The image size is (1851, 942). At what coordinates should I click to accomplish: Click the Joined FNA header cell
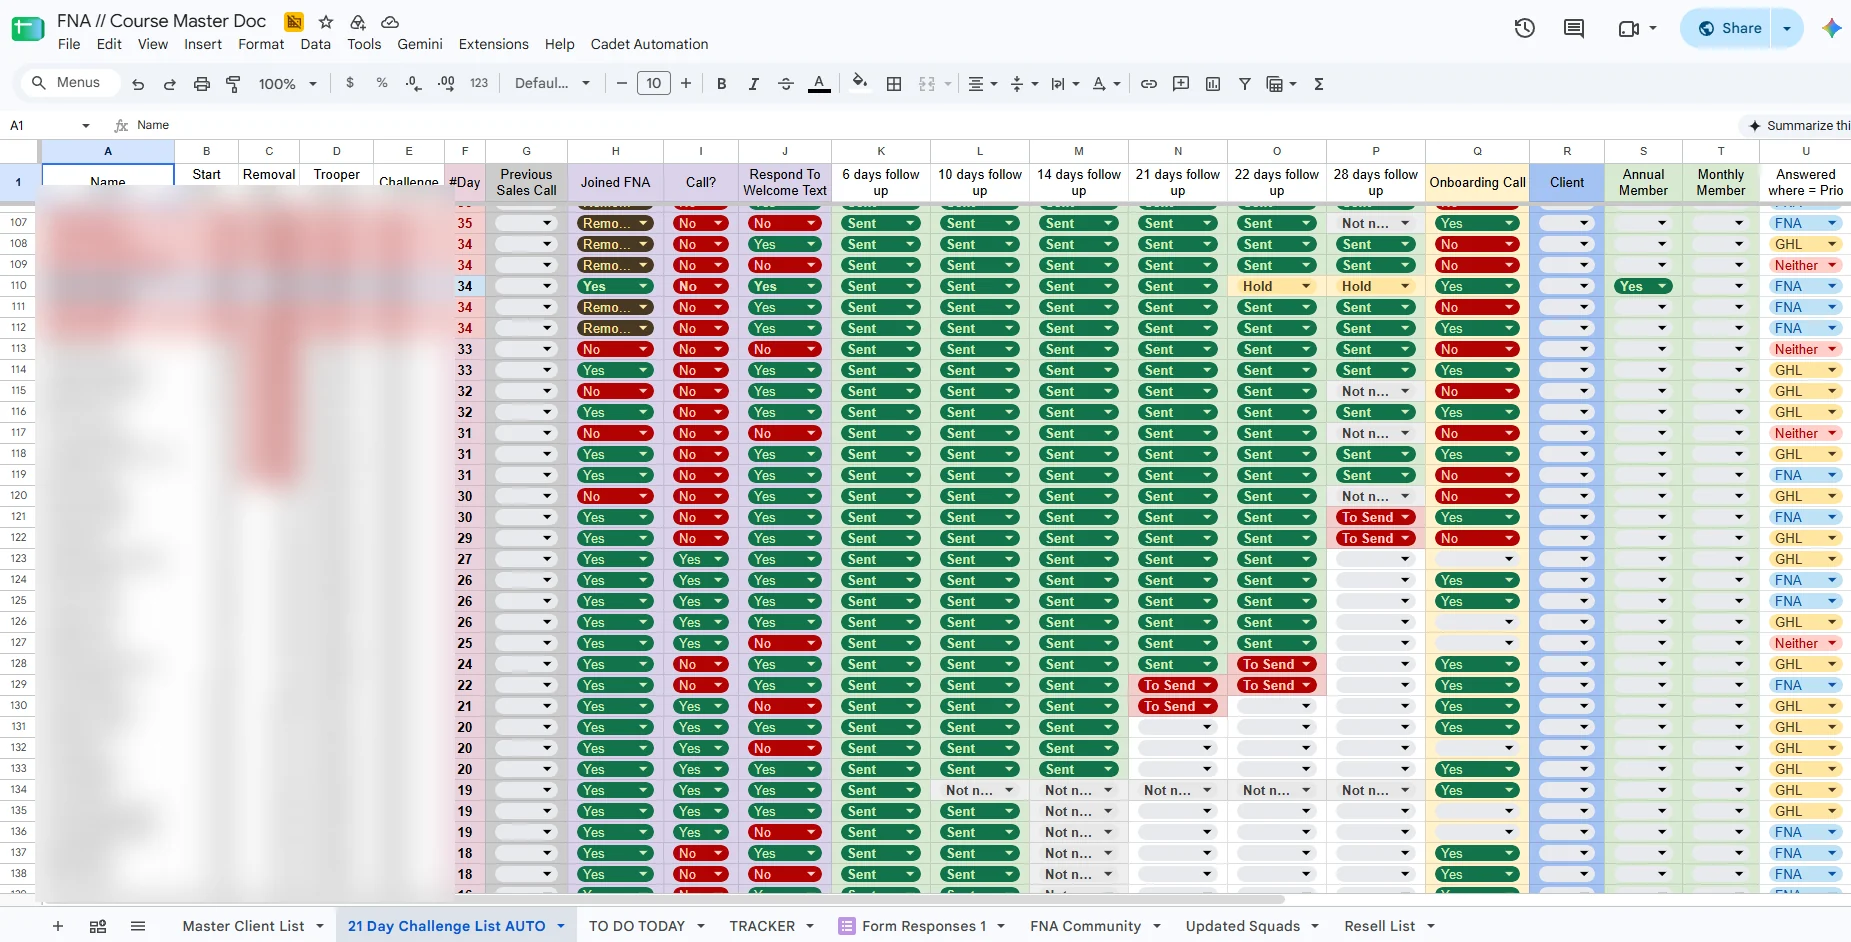click(615, 182)
